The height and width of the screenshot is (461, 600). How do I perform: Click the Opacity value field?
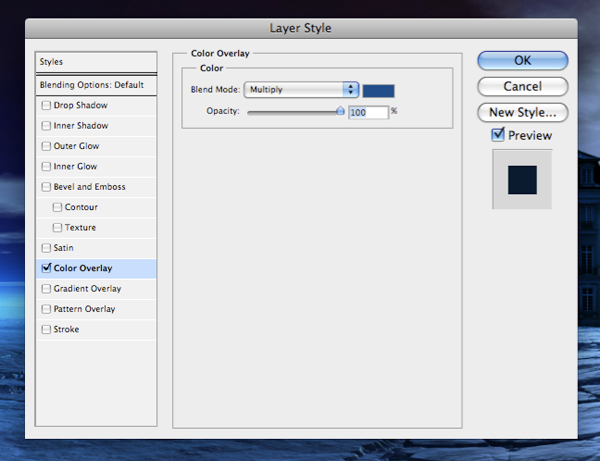point(368,112)
